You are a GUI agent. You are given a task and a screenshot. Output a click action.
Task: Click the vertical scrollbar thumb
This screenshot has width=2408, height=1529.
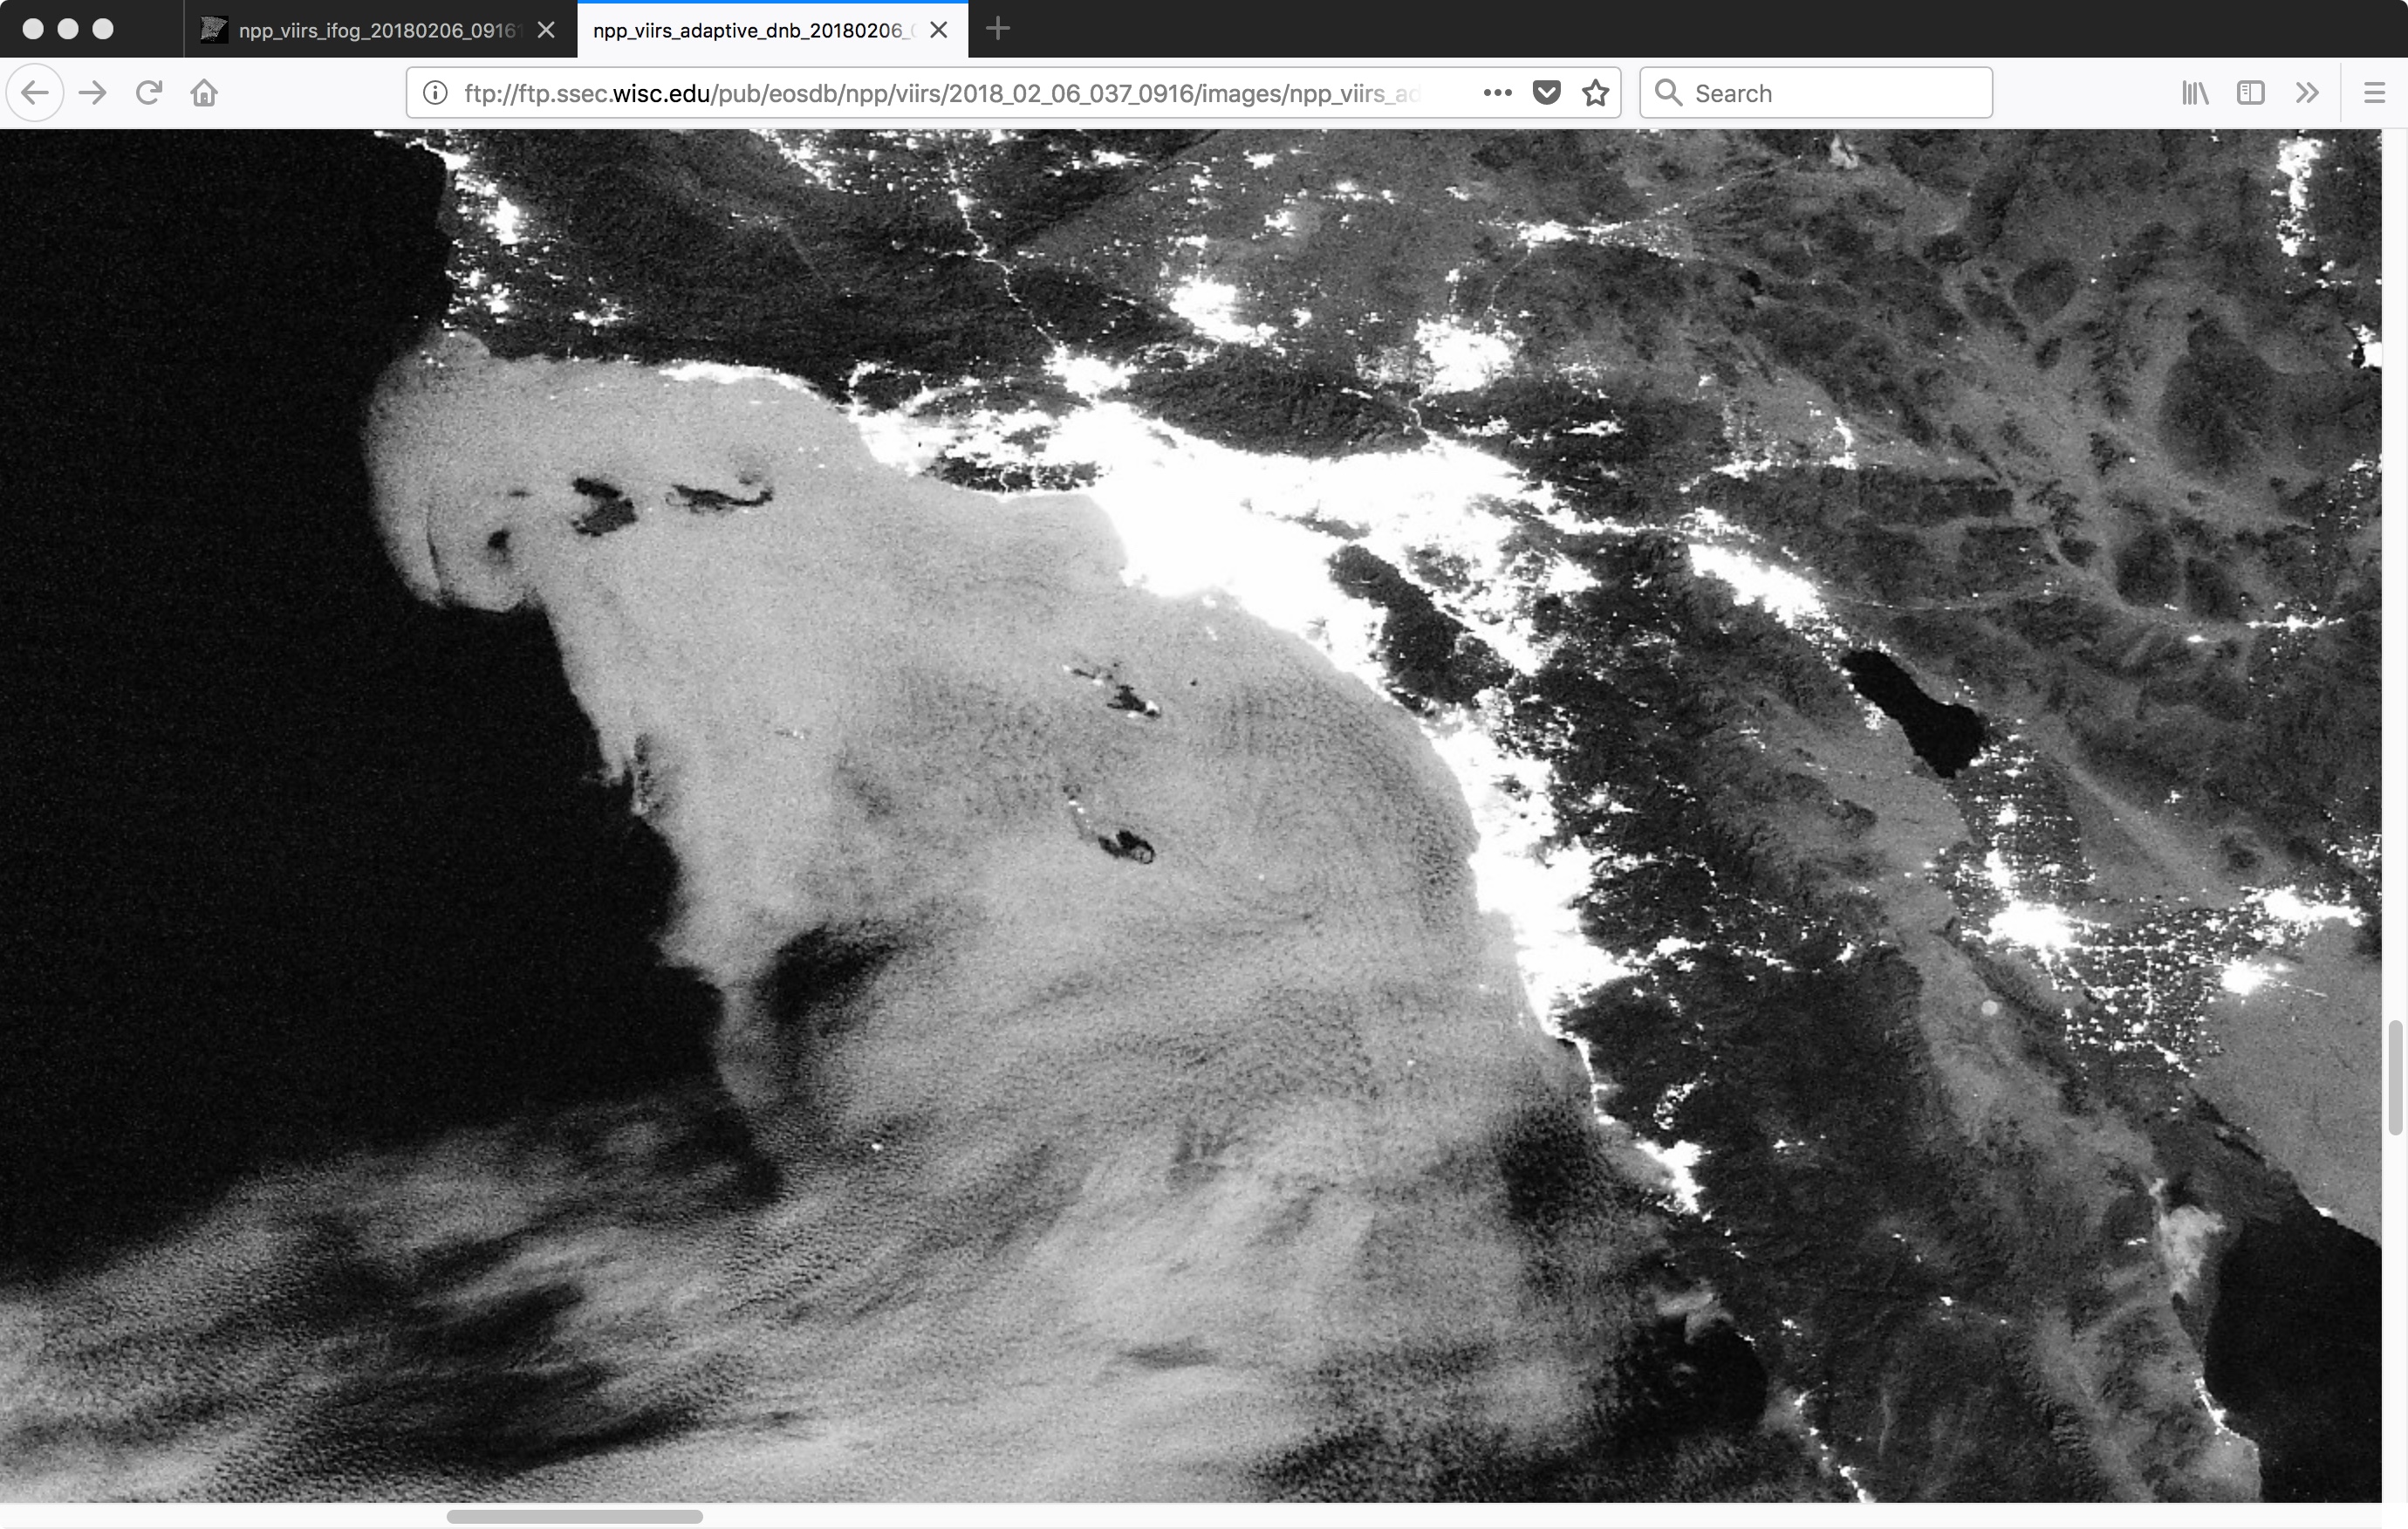tap(2396, 1077)
